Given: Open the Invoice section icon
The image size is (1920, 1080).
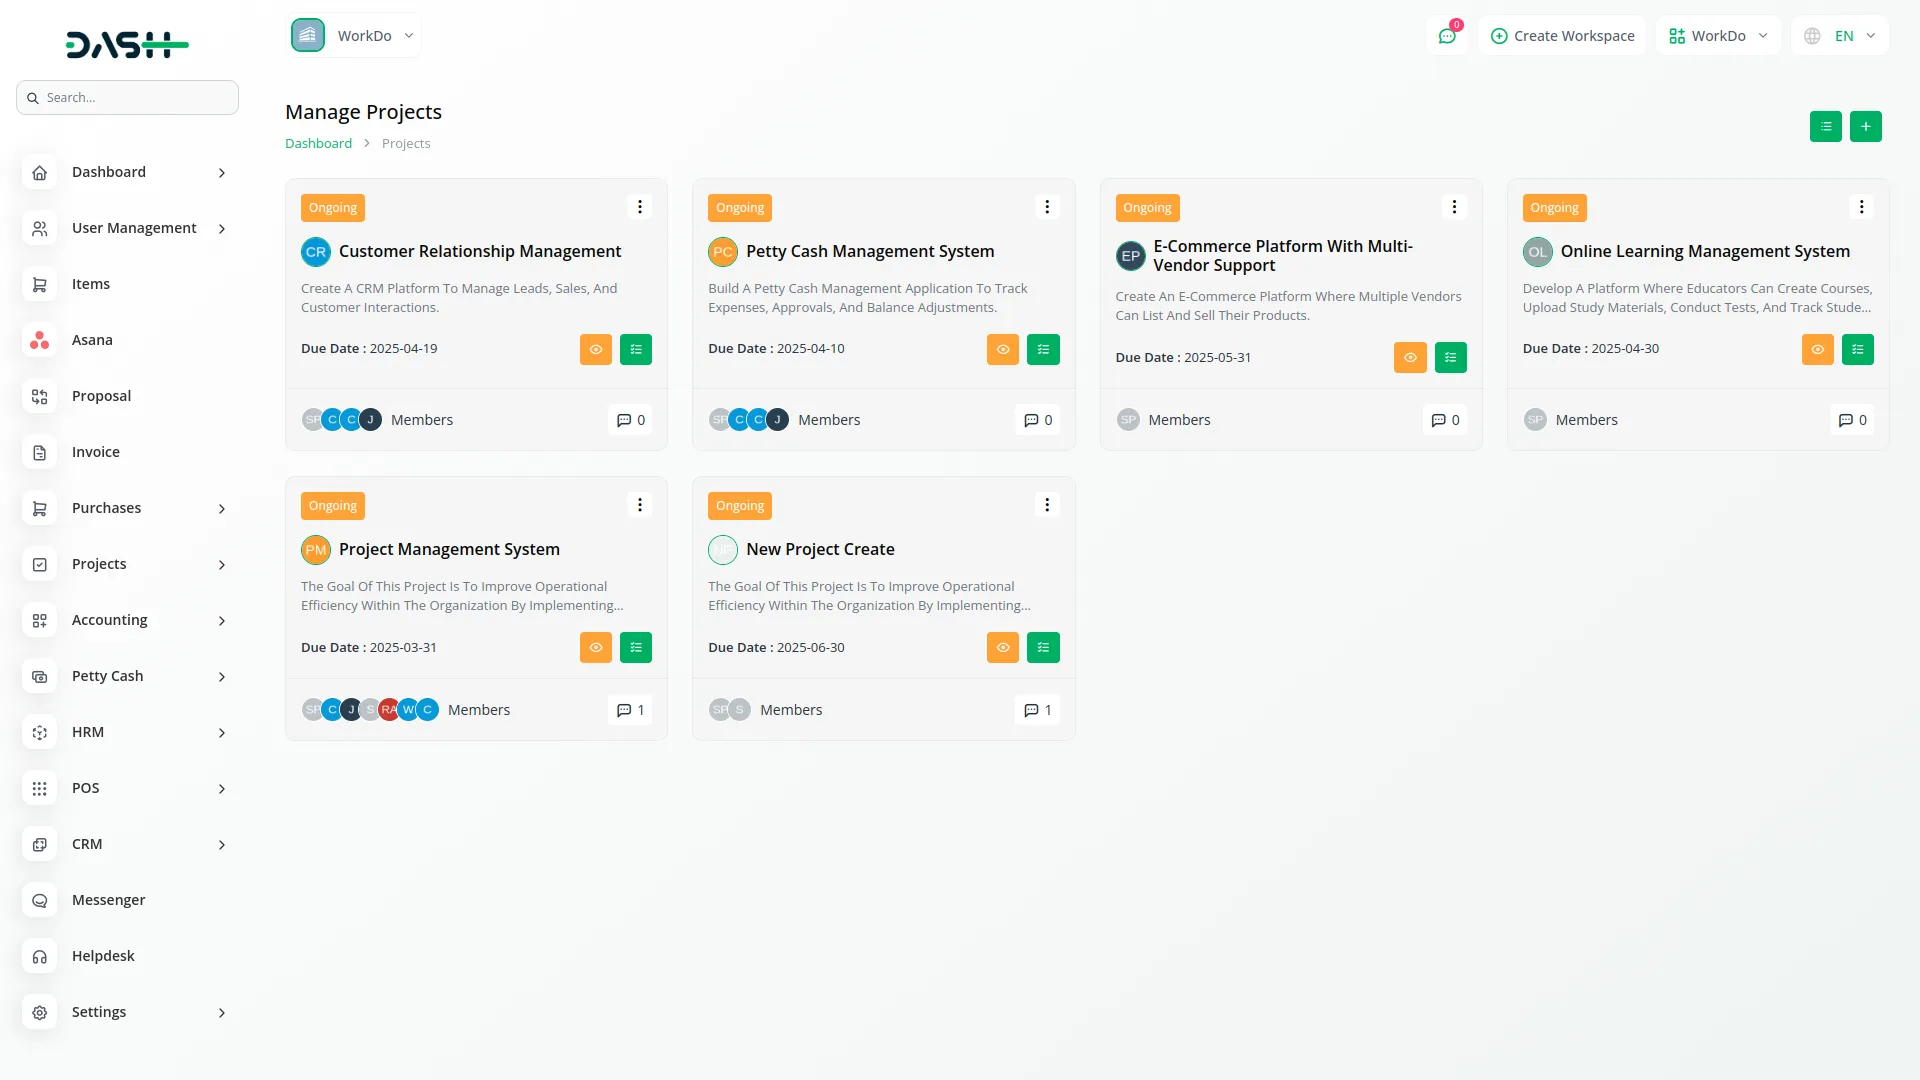Looking at the screenshot, I should click(x=39, y=452).
